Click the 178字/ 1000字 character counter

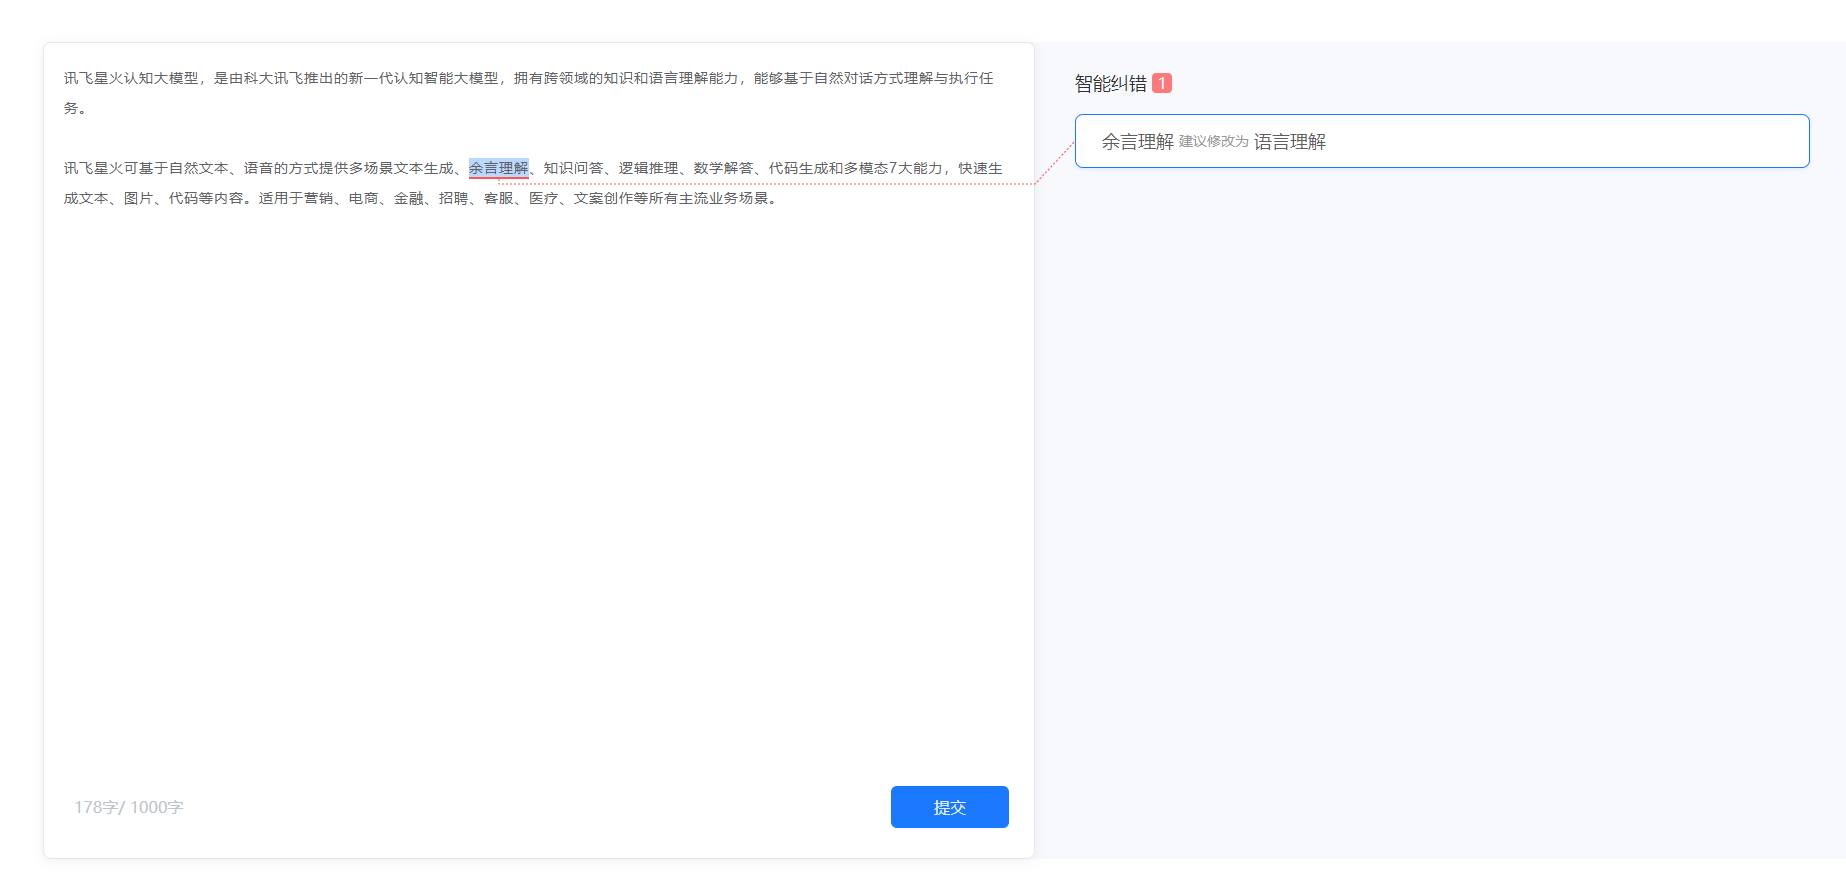pyautogui.click(x=129, y=807)
